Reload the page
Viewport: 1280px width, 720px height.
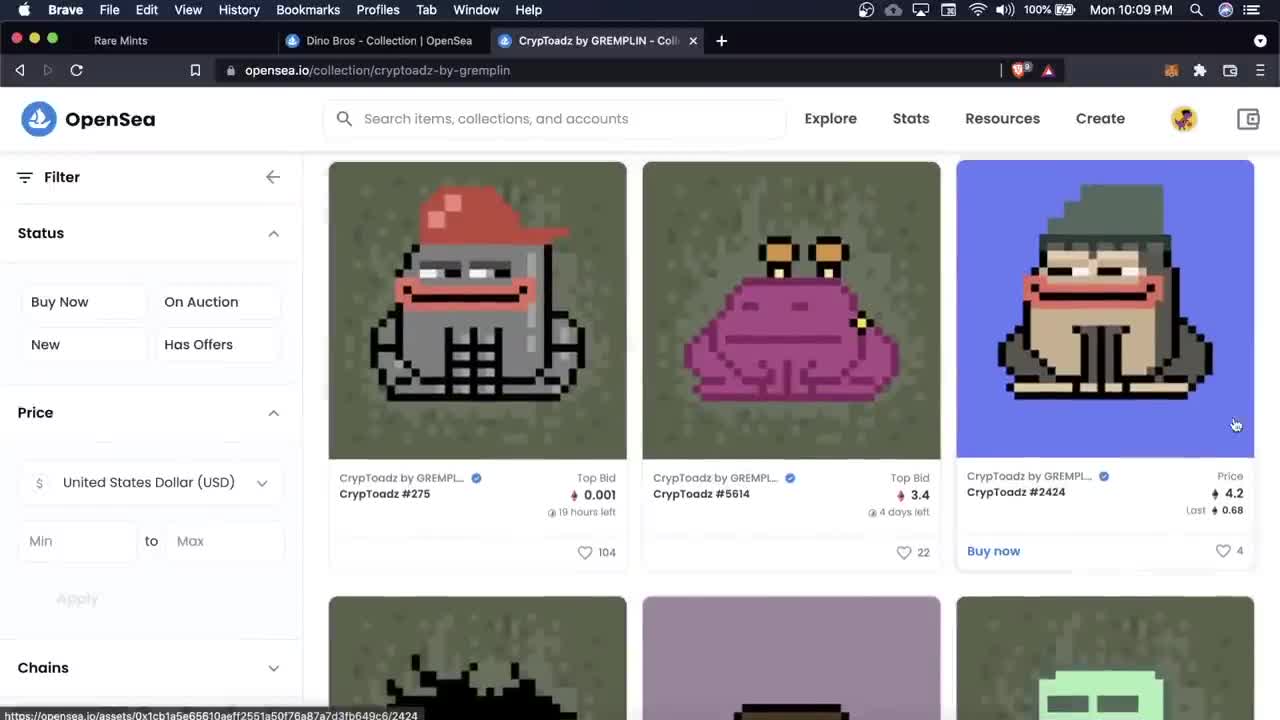tap(76, 70)
